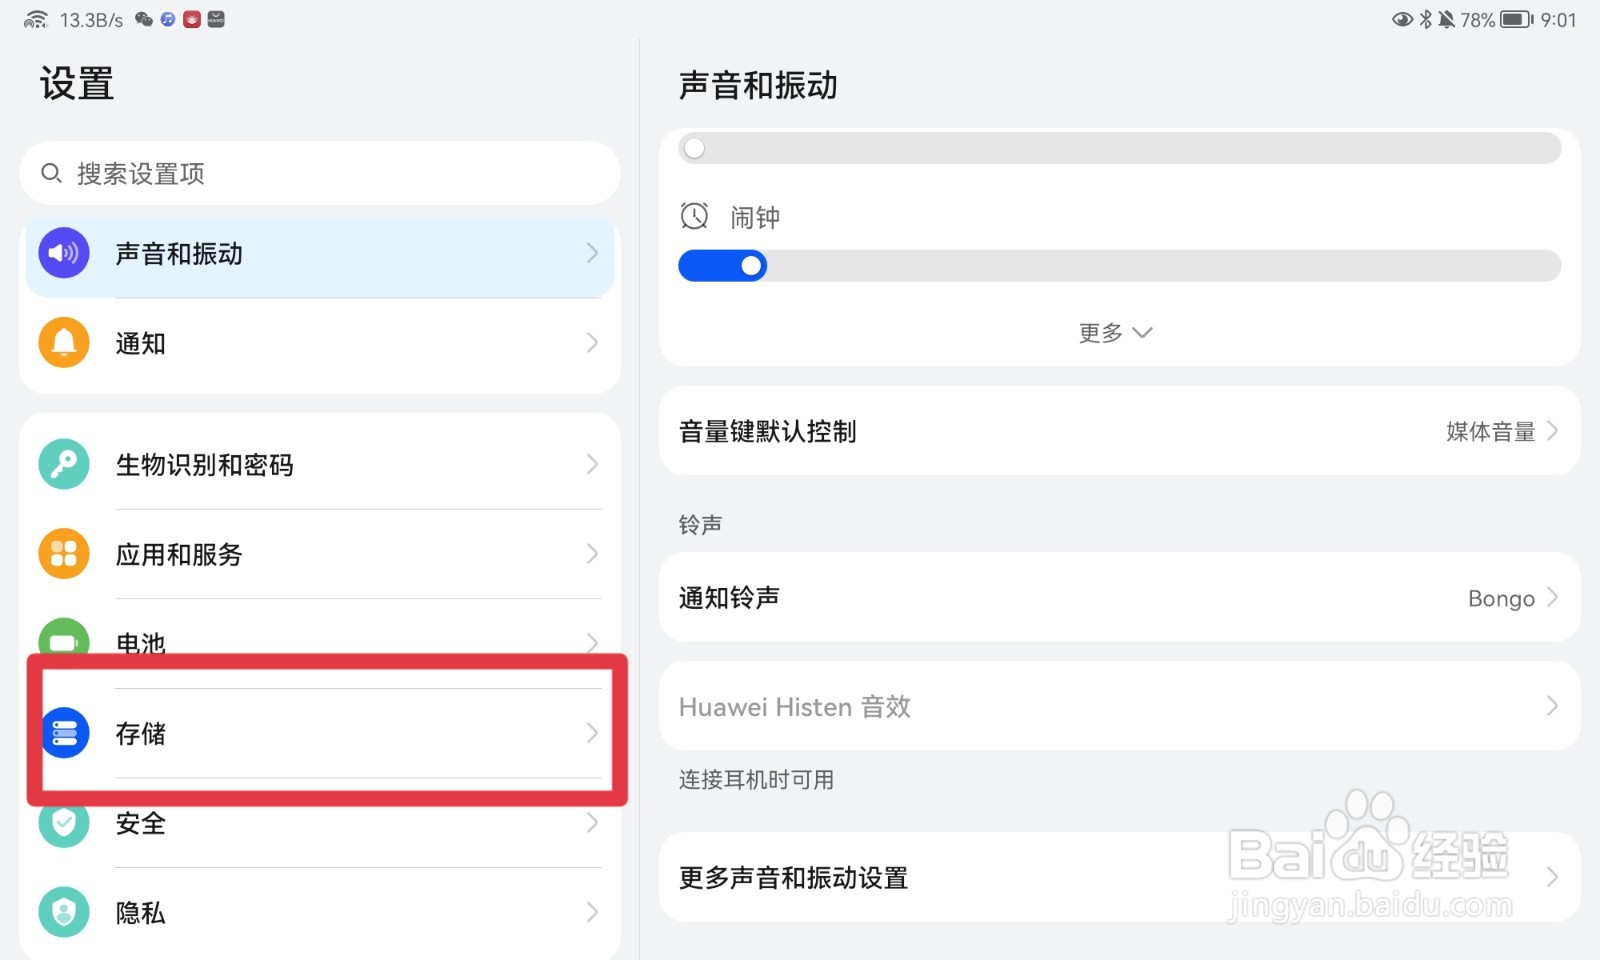The height and width of the screenshot is (960, 1600).
Task: Open 更多声音和振动设置
Action: 1118,877
